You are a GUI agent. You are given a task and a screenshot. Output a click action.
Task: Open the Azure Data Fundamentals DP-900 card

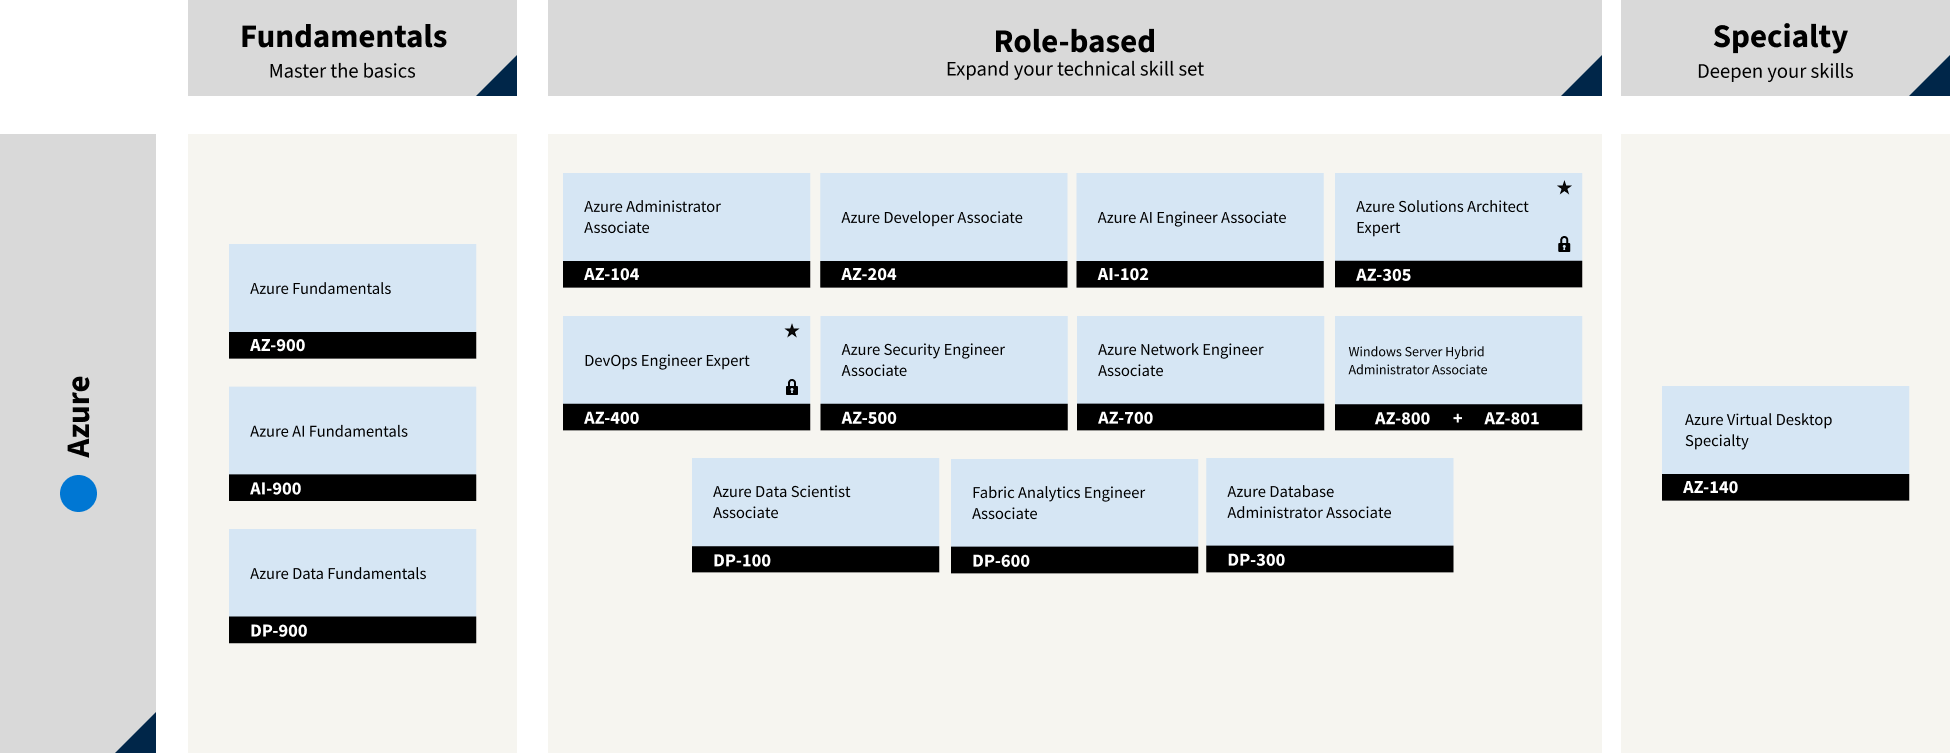point(352,586)
